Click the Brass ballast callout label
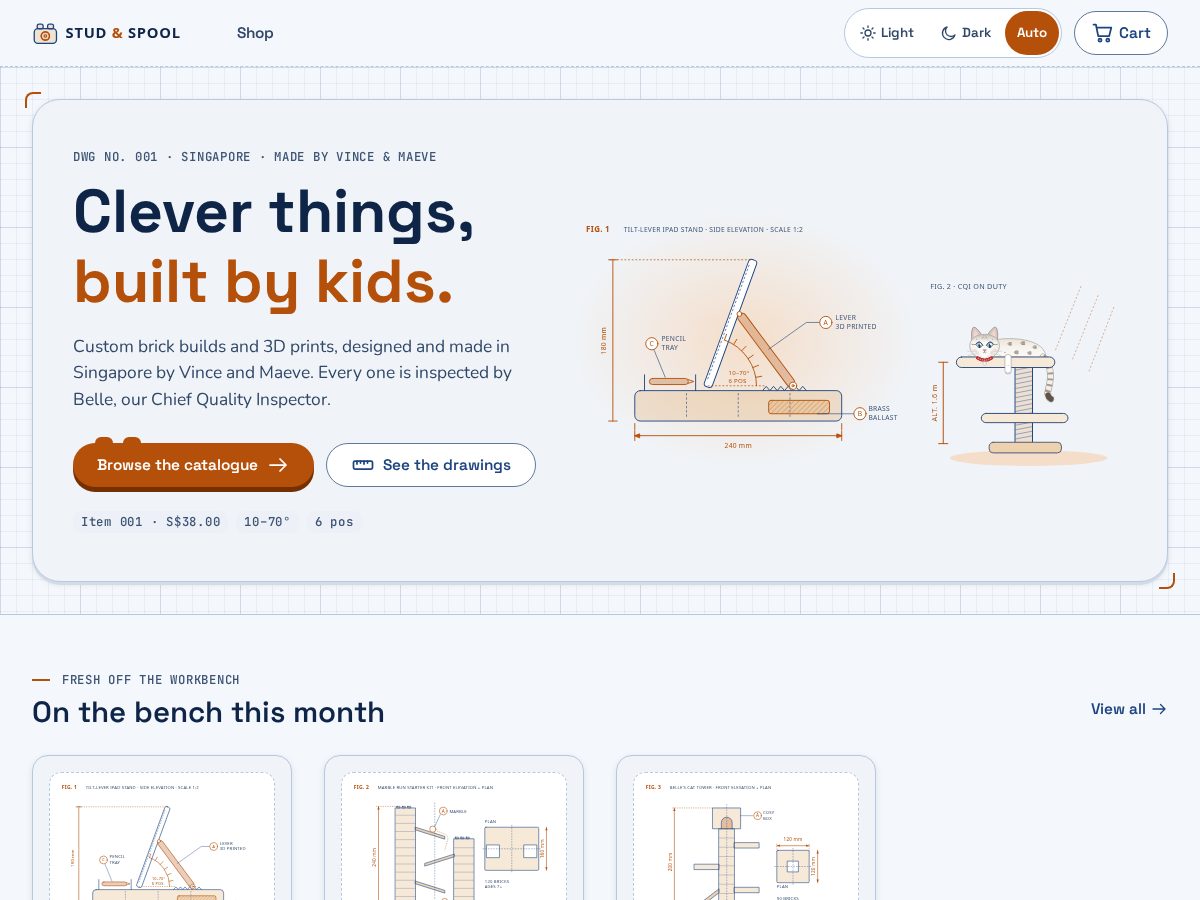The height and width of the screenshot is (900, 1200). coord(883,413)
